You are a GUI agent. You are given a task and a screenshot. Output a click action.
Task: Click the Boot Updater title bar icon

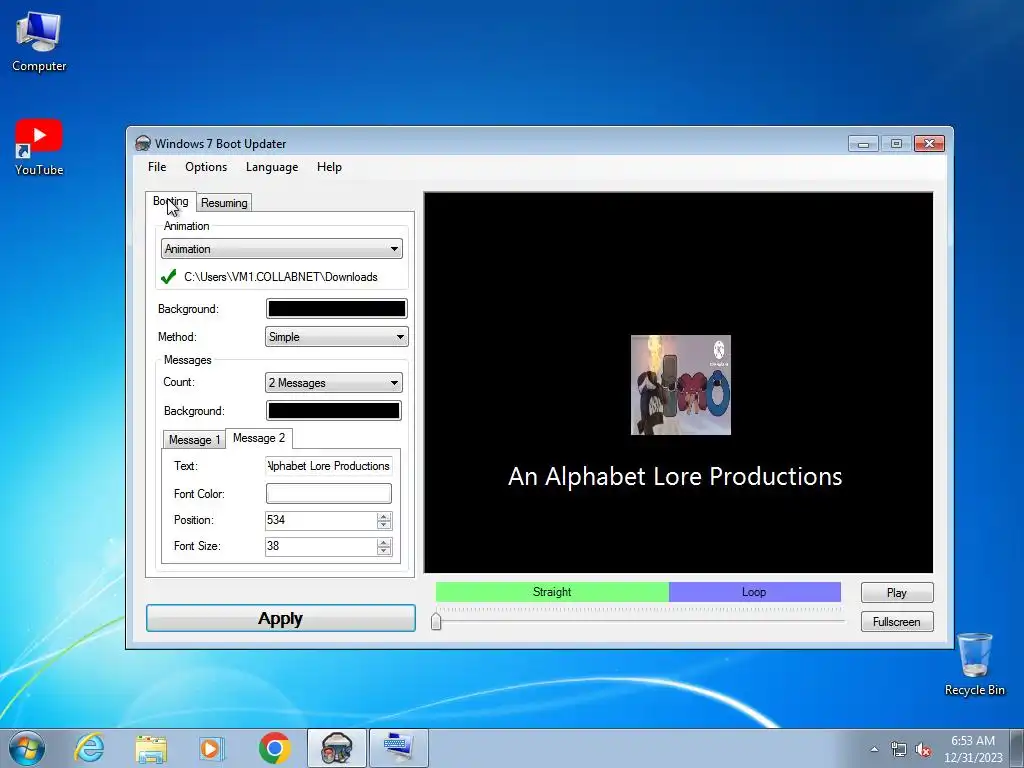point(142,143)
